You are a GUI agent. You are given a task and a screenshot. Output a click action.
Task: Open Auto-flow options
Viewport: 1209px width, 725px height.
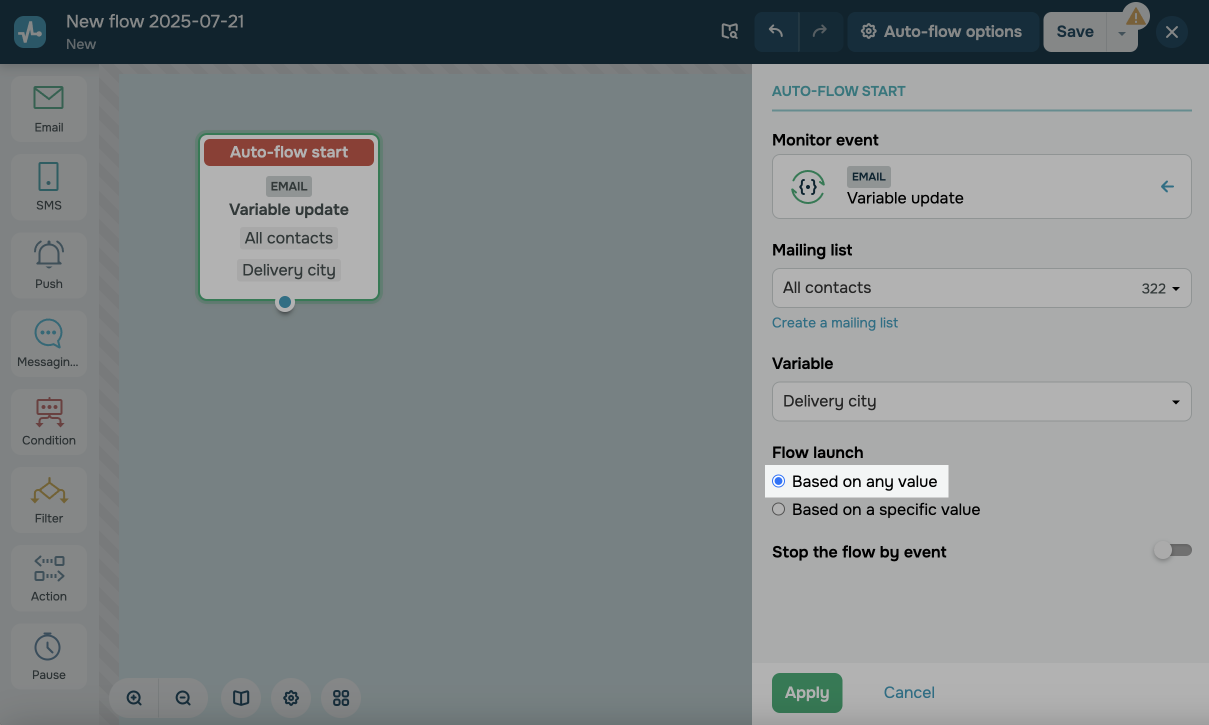click(941, 32)
